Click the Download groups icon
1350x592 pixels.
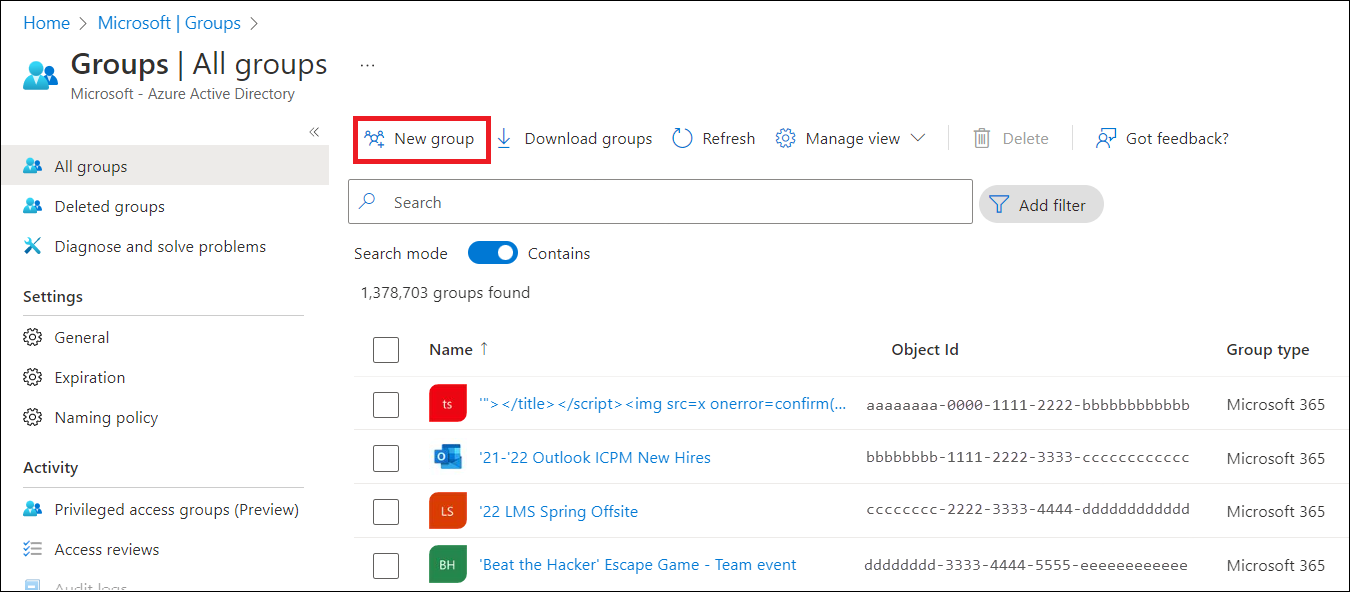coord(505,138)
